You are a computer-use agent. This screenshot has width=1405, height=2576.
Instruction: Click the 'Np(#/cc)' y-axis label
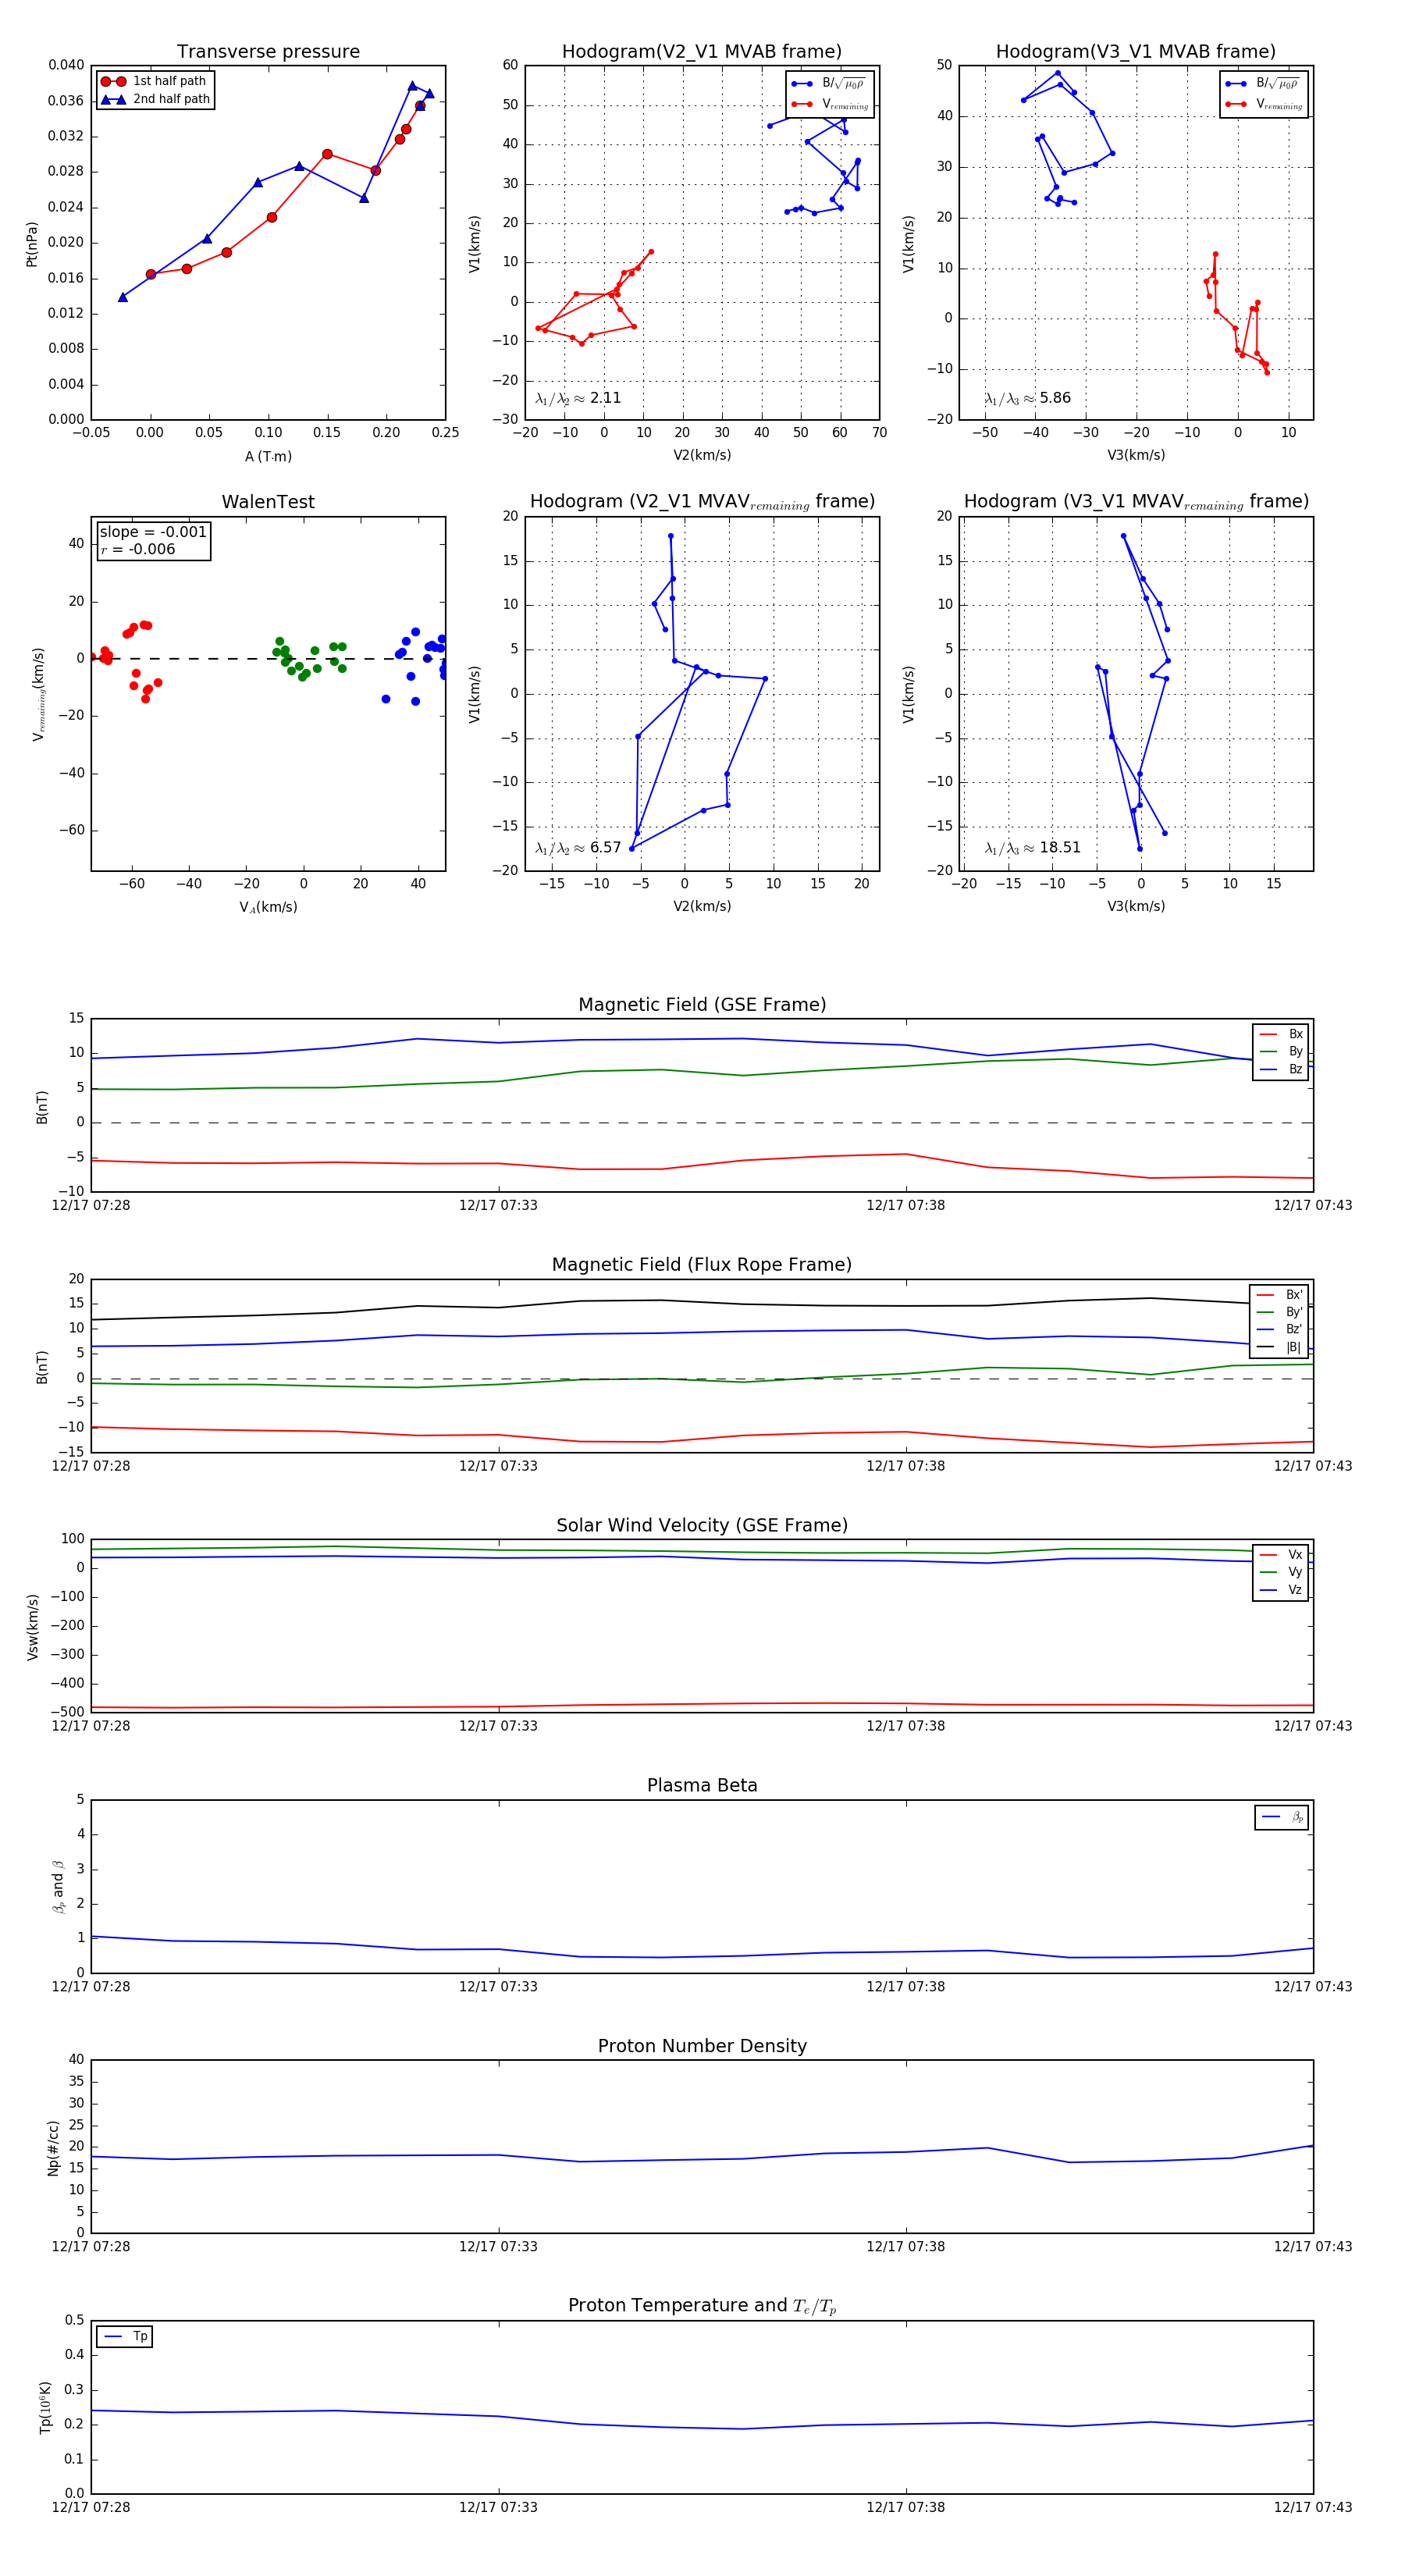(53, 2148)
